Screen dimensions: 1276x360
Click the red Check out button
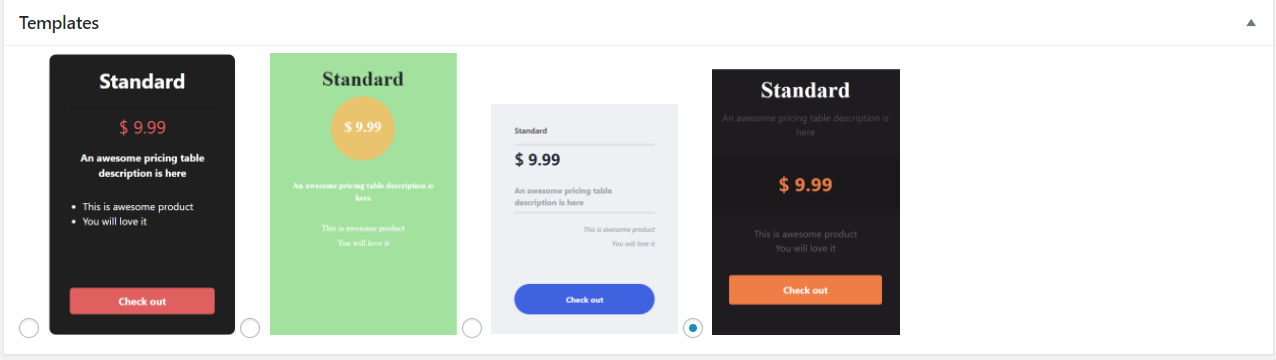[142, 301]
